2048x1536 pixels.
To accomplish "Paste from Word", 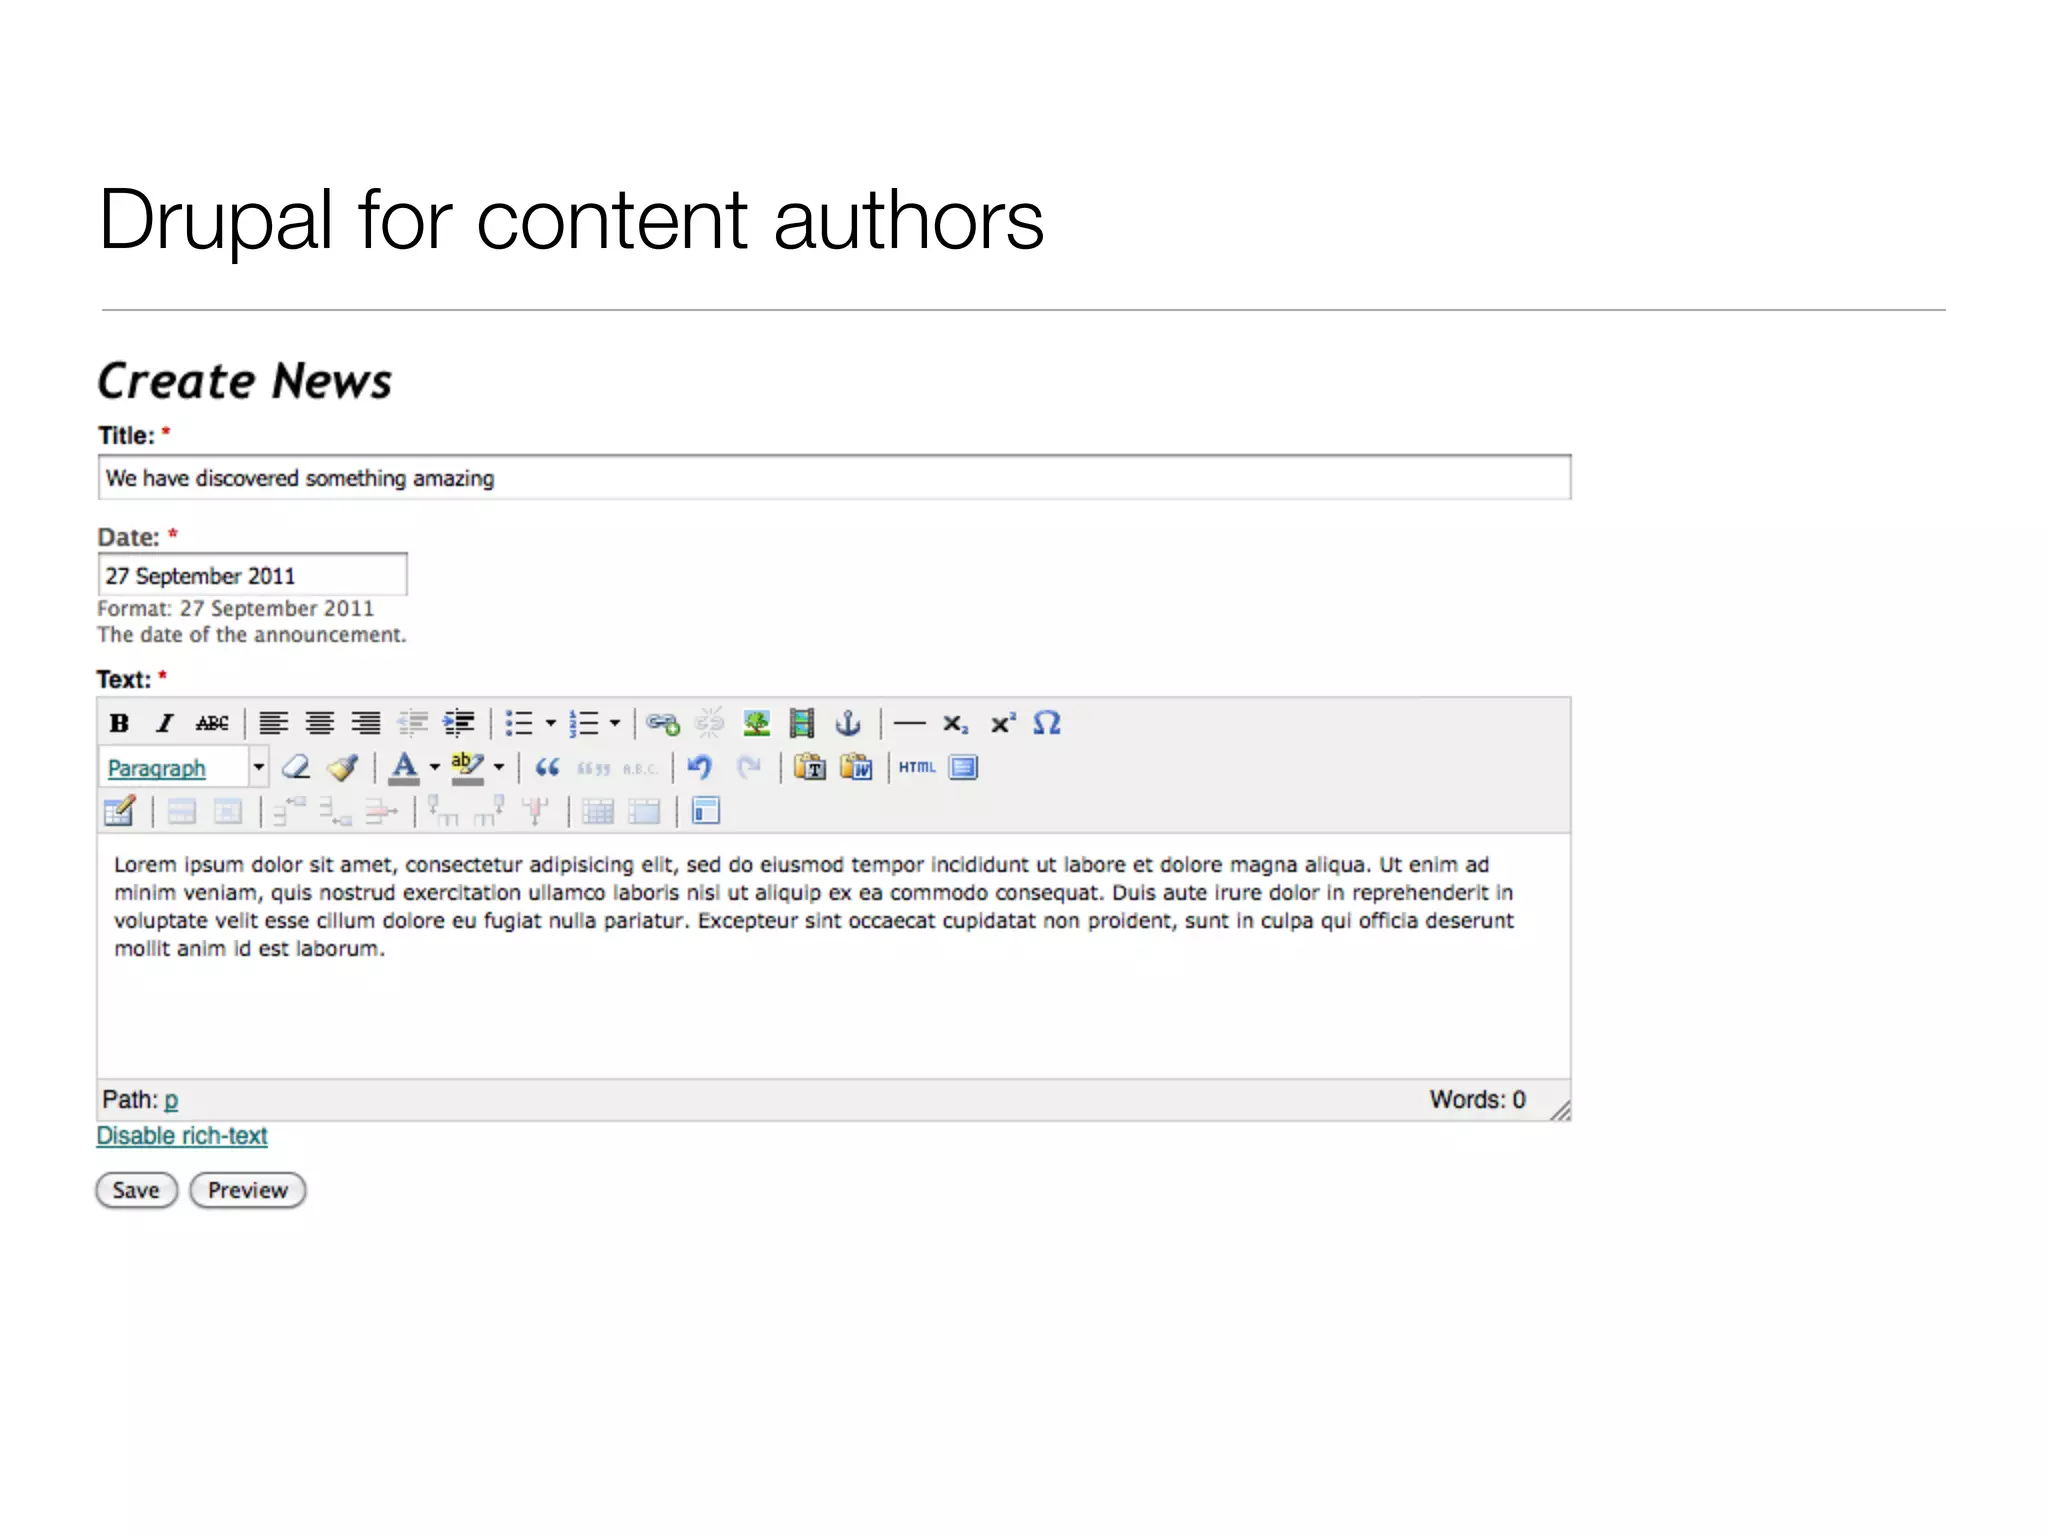I will (x=856, y=768).
